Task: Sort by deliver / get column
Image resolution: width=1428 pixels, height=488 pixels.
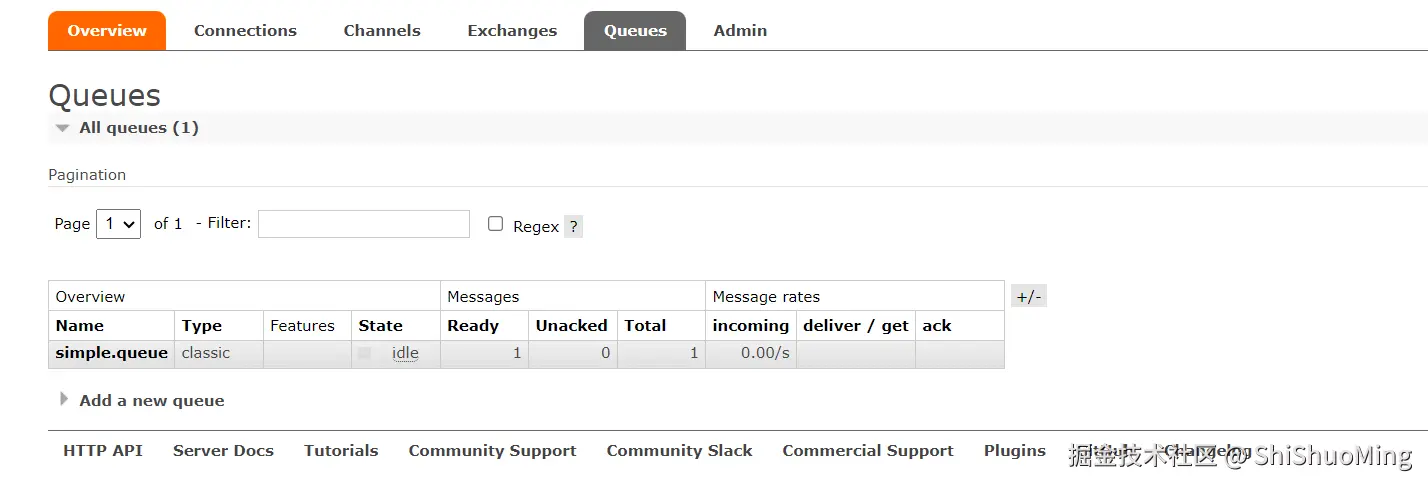Action: [856, 325]
